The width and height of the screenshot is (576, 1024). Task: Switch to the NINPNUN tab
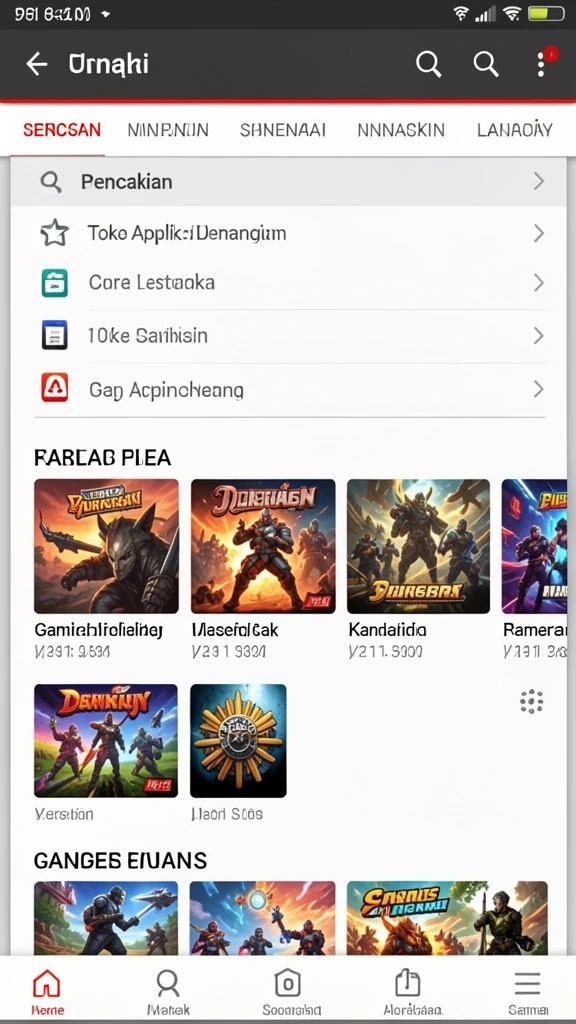pos(168,130)
